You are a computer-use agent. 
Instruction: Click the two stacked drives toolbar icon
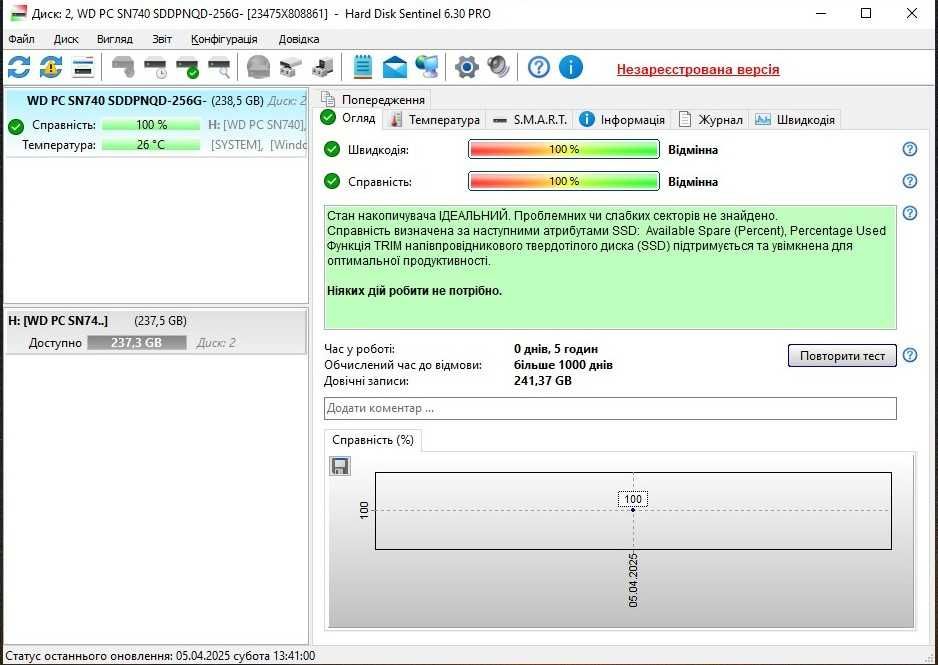291,67
